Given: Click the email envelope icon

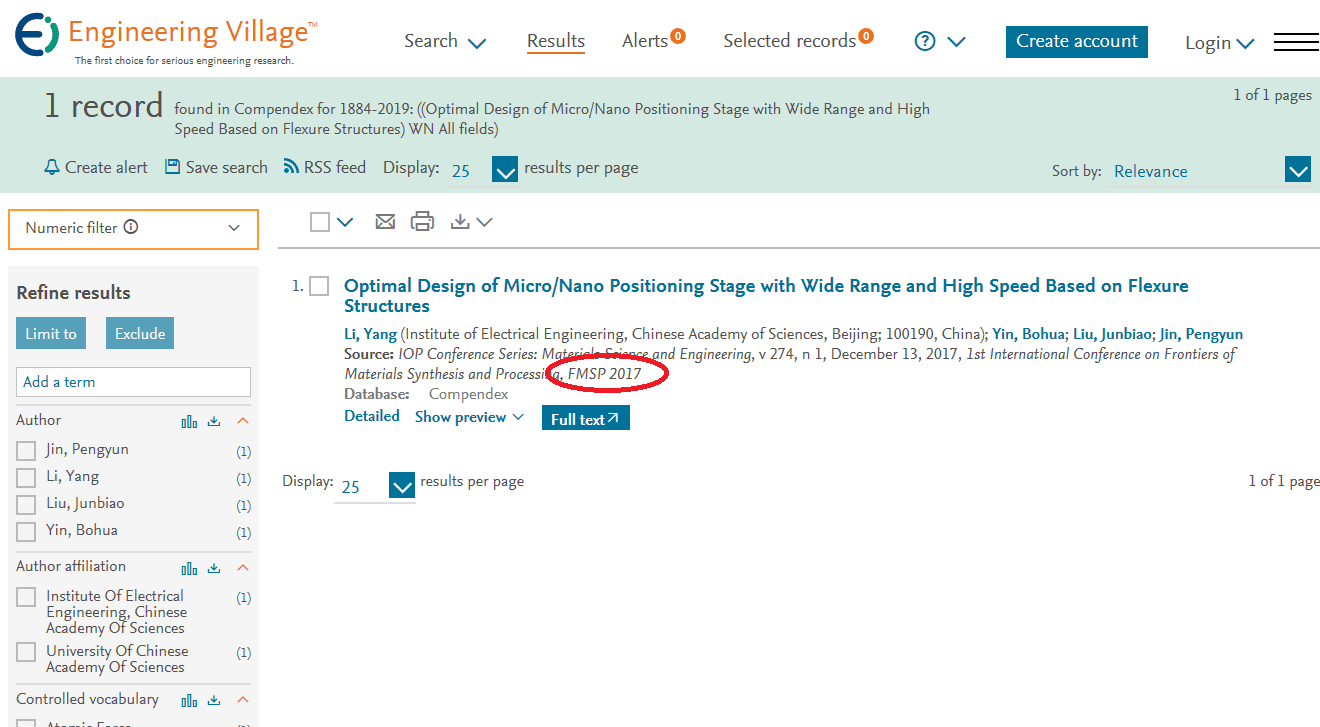Looking at the screenshot, I should (x=385, y=222).
